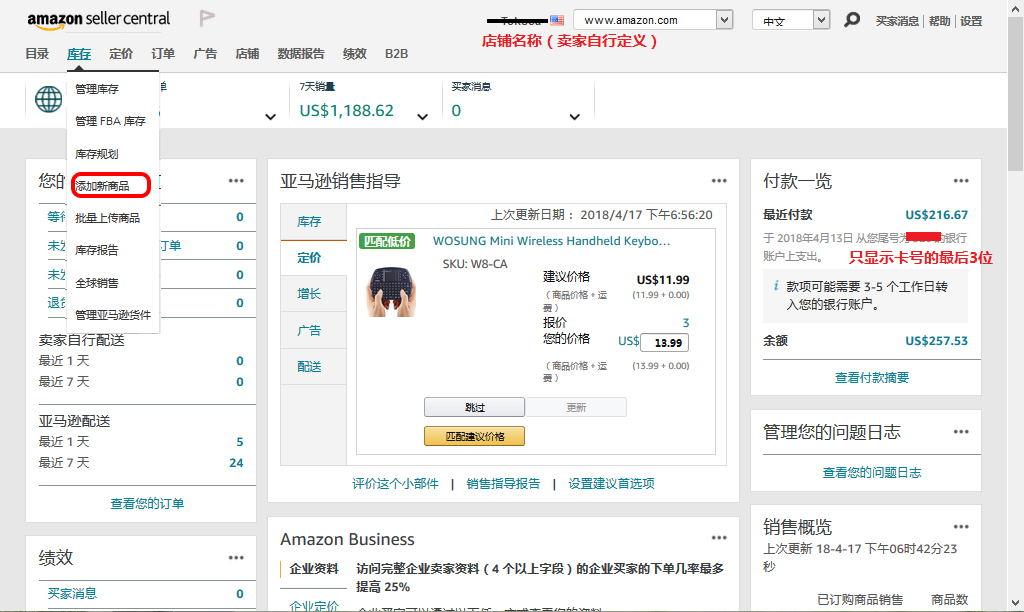Viewport: 1024px width, 612px height.
Task: Click the info icon in the payment note
Action: [x=776, y=286]
